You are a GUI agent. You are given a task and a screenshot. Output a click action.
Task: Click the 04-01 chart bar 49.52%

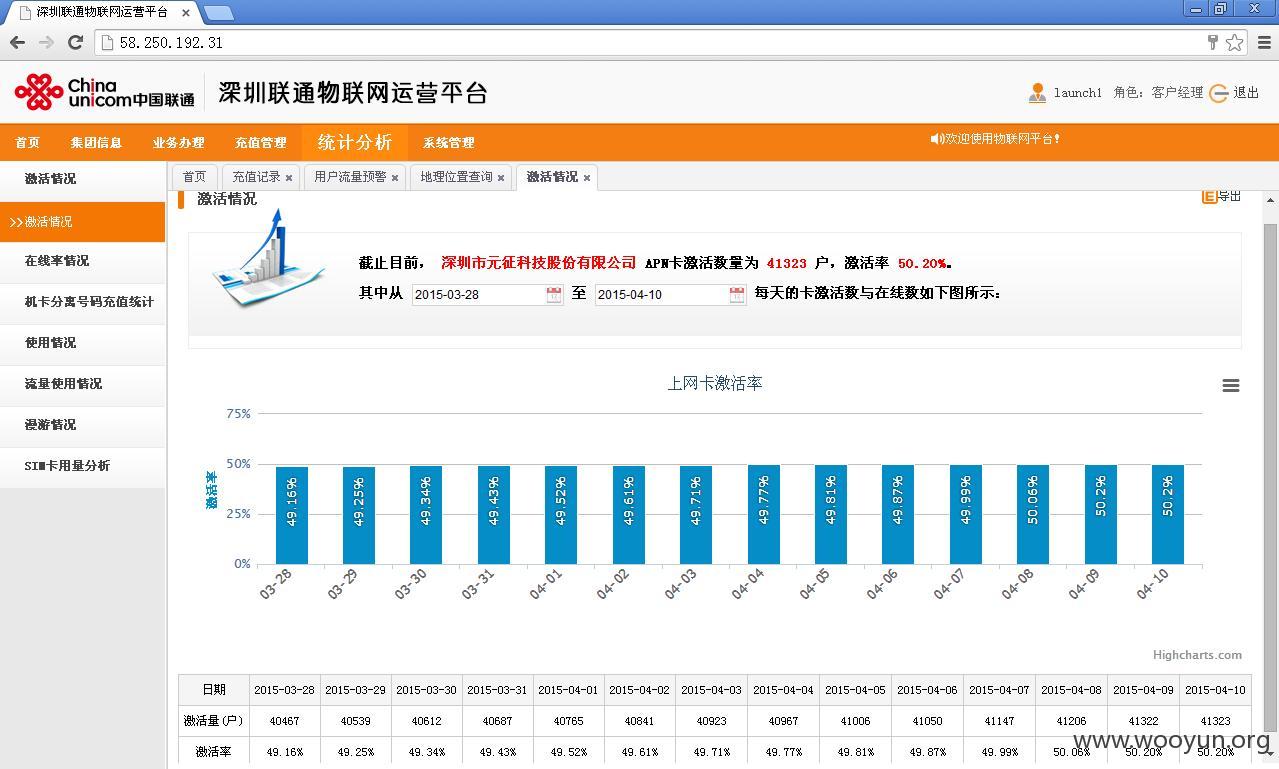click(x=561, y=515)
